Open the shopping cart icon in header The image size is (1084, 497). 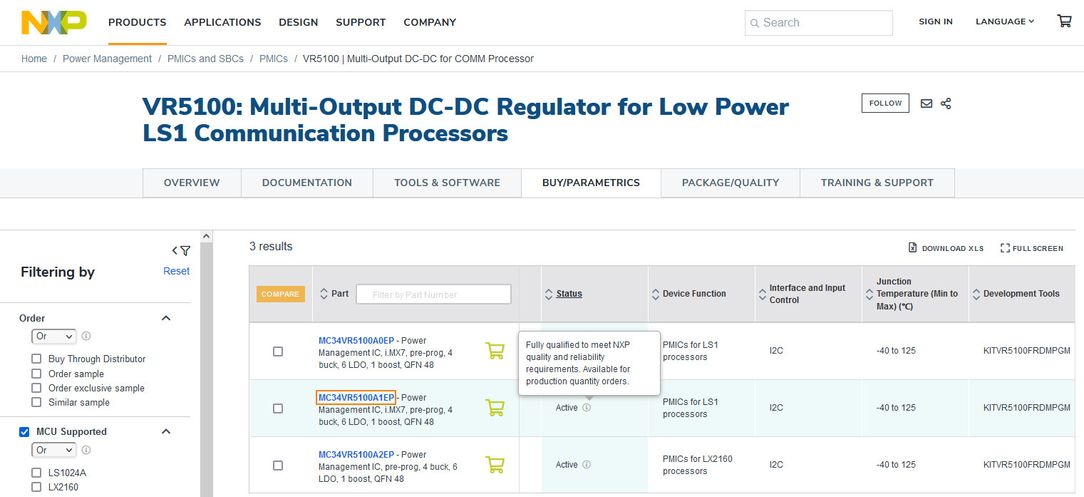click(1064, 21)
